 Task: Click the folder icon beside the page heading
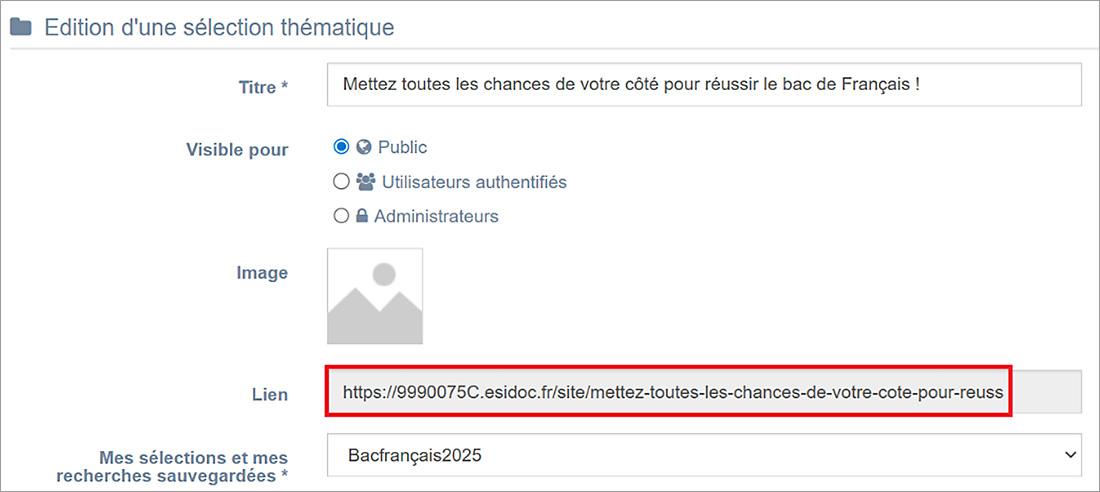pyautogui.click(x=20, y=27)
